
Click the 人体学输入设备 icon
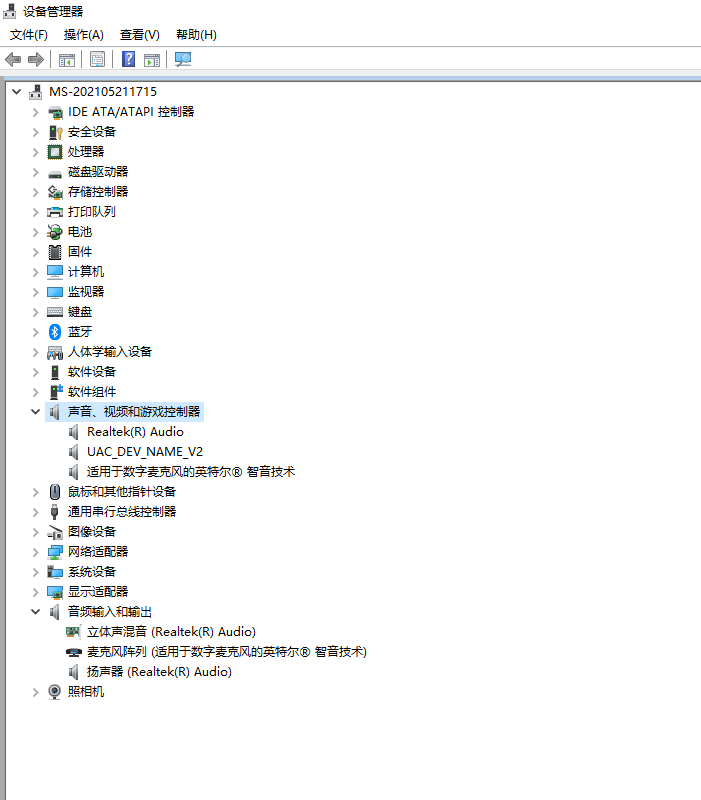pyautogui.click(x=55, y=352)
